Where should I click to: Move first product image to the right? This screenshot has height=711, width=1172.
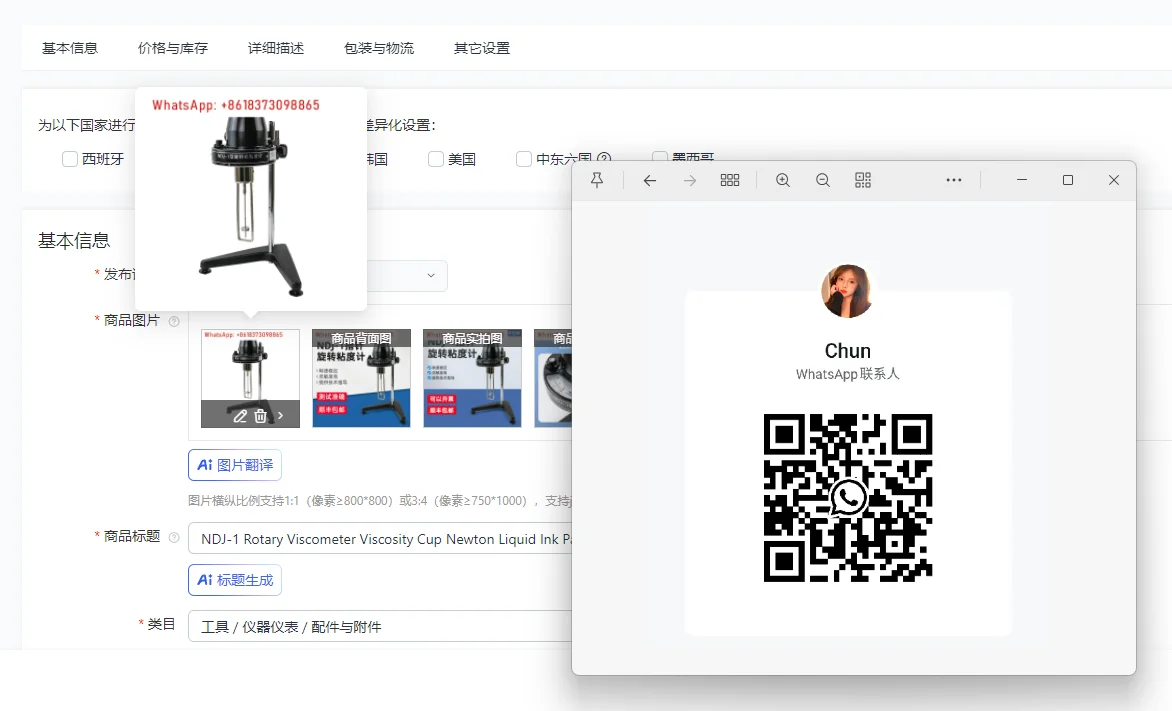click(x=280, y=416)
